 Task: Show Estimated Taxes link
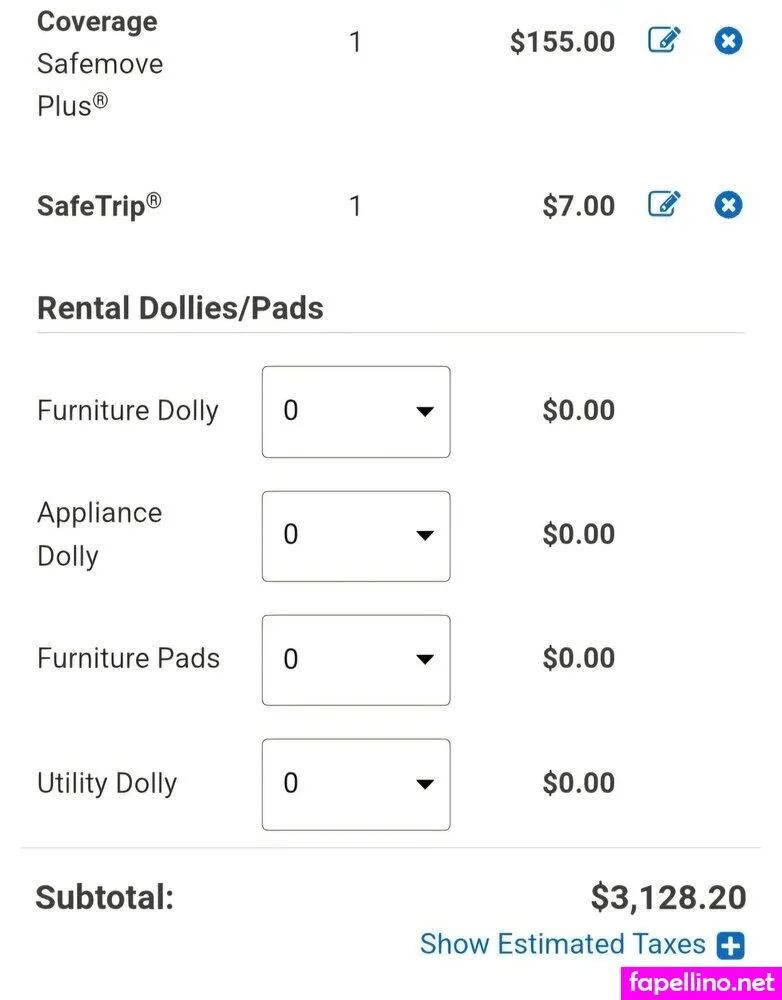(563, 944)
